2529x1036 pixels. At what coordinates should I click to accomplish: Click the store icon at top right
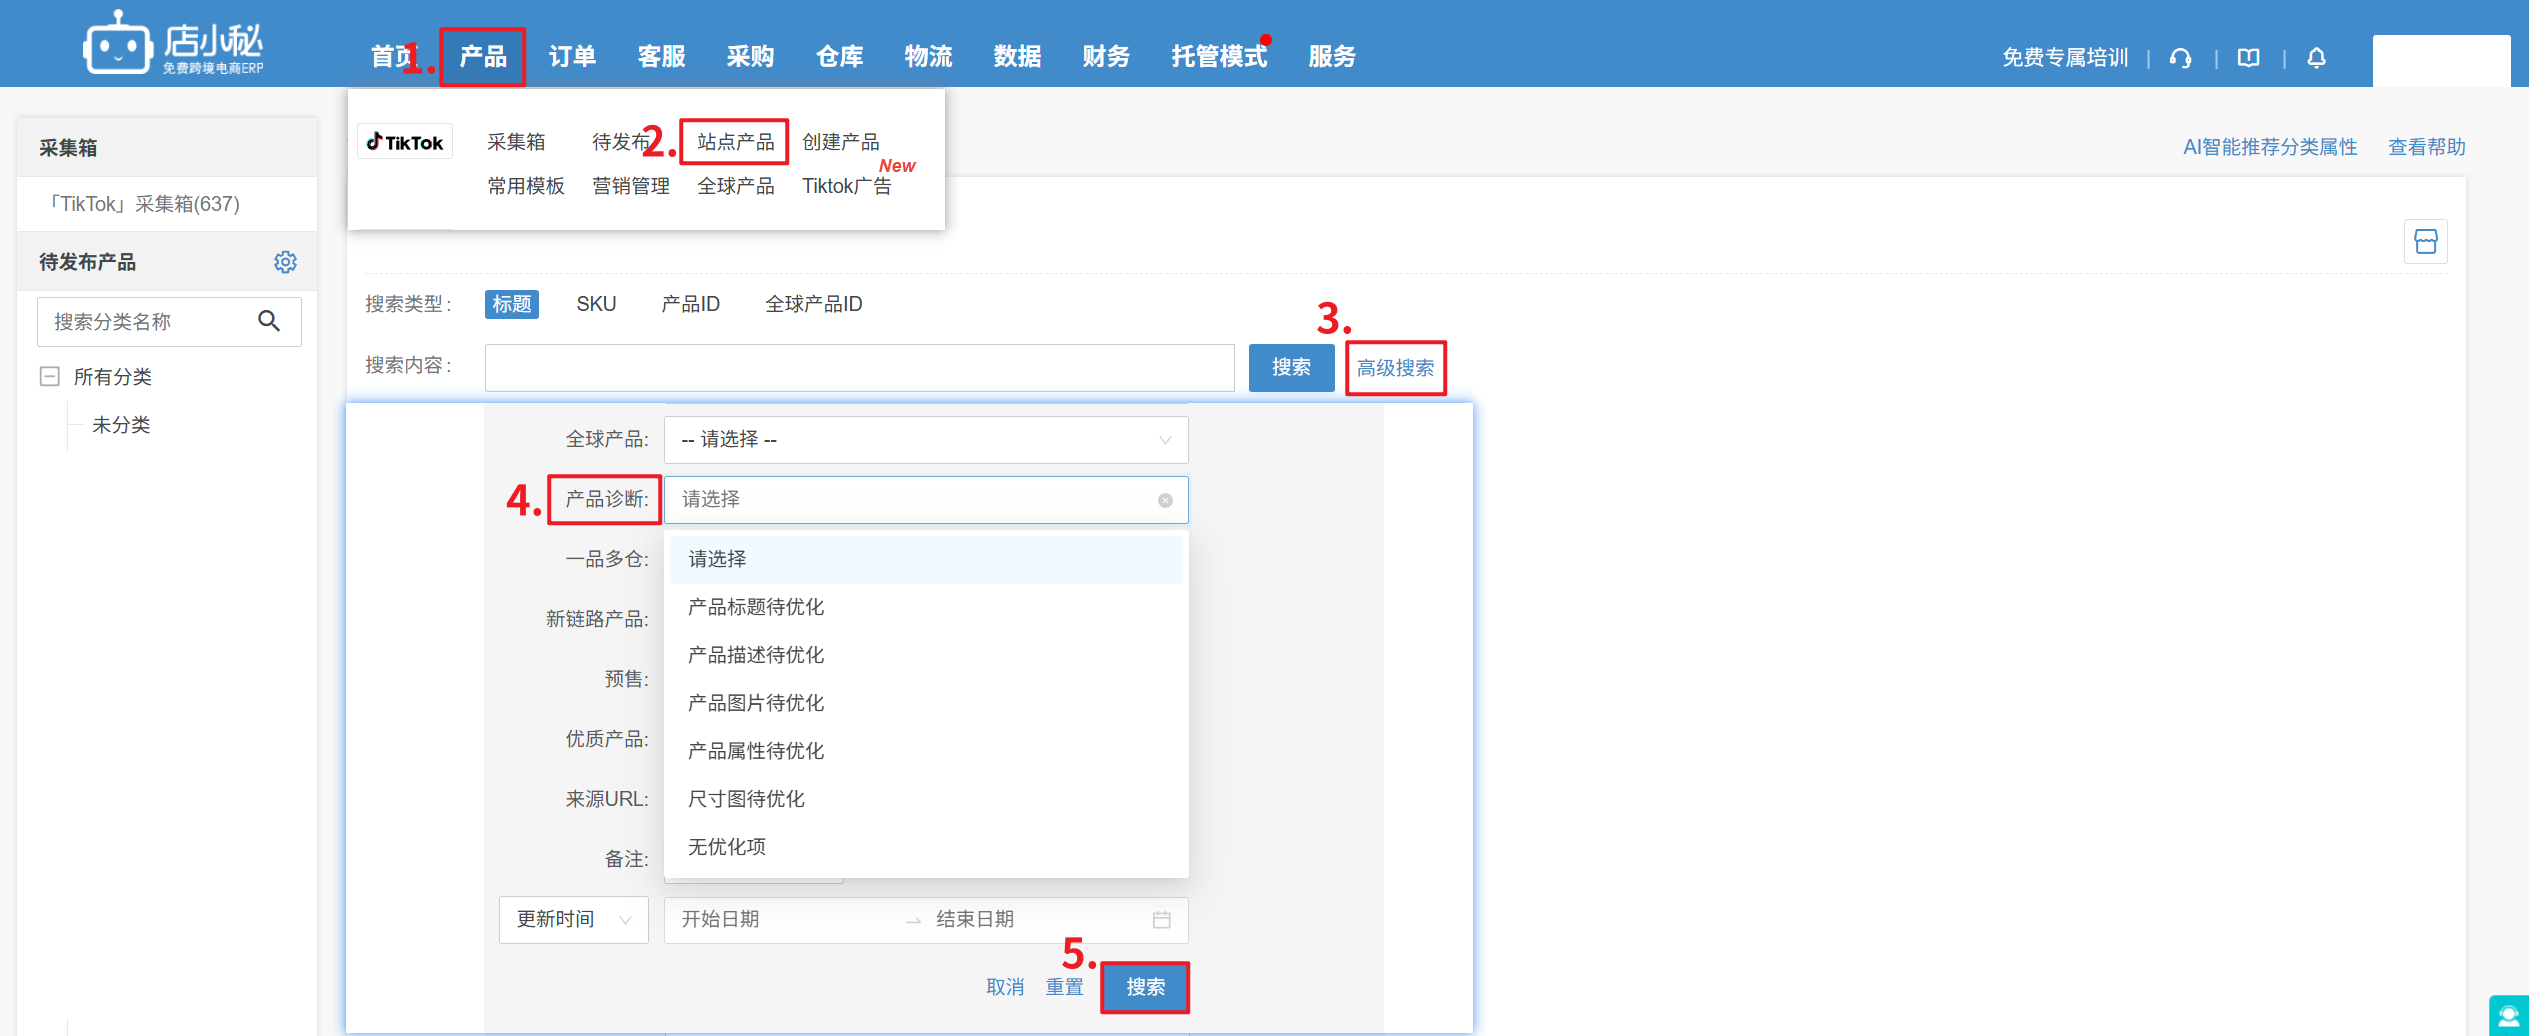pos(2425,241)
